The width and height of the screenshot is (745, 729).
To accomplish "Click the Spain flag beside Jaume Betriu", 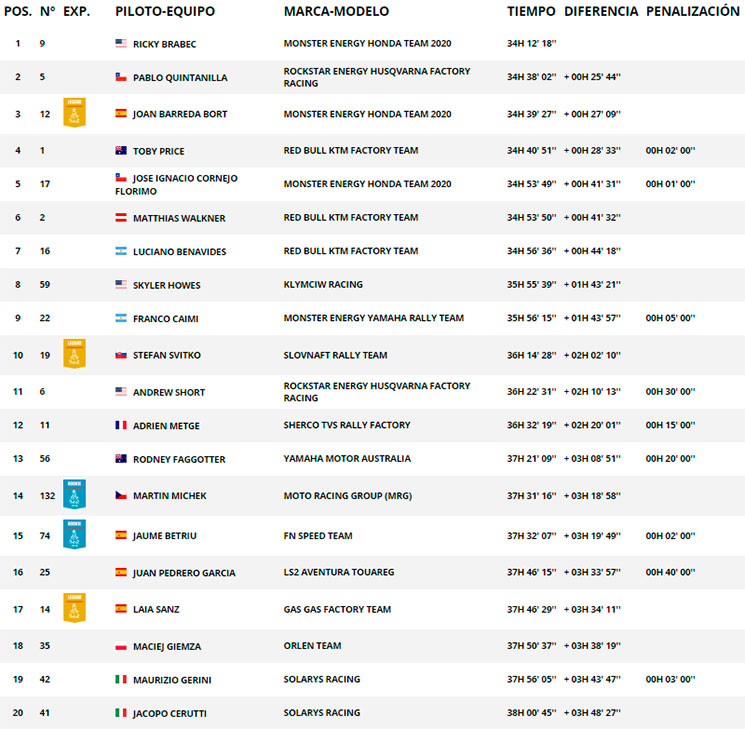I will pyautogui.click(x=121, y=535).
